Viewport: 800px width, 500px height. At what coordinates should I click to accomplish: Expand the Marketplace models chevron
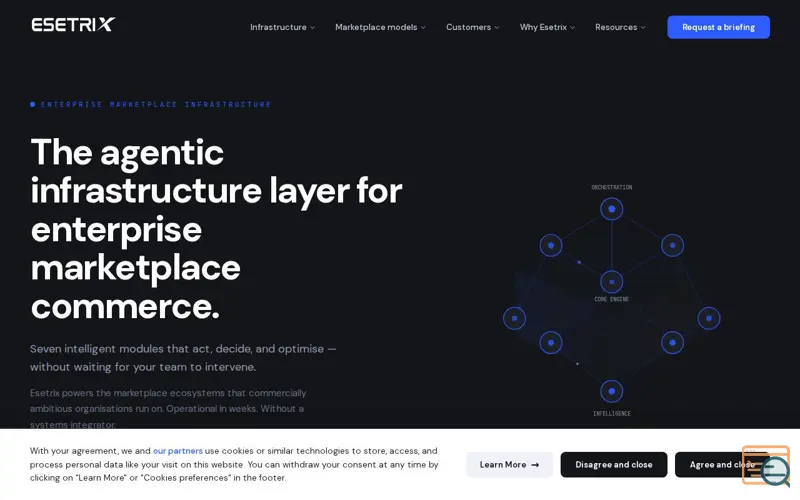423,28
